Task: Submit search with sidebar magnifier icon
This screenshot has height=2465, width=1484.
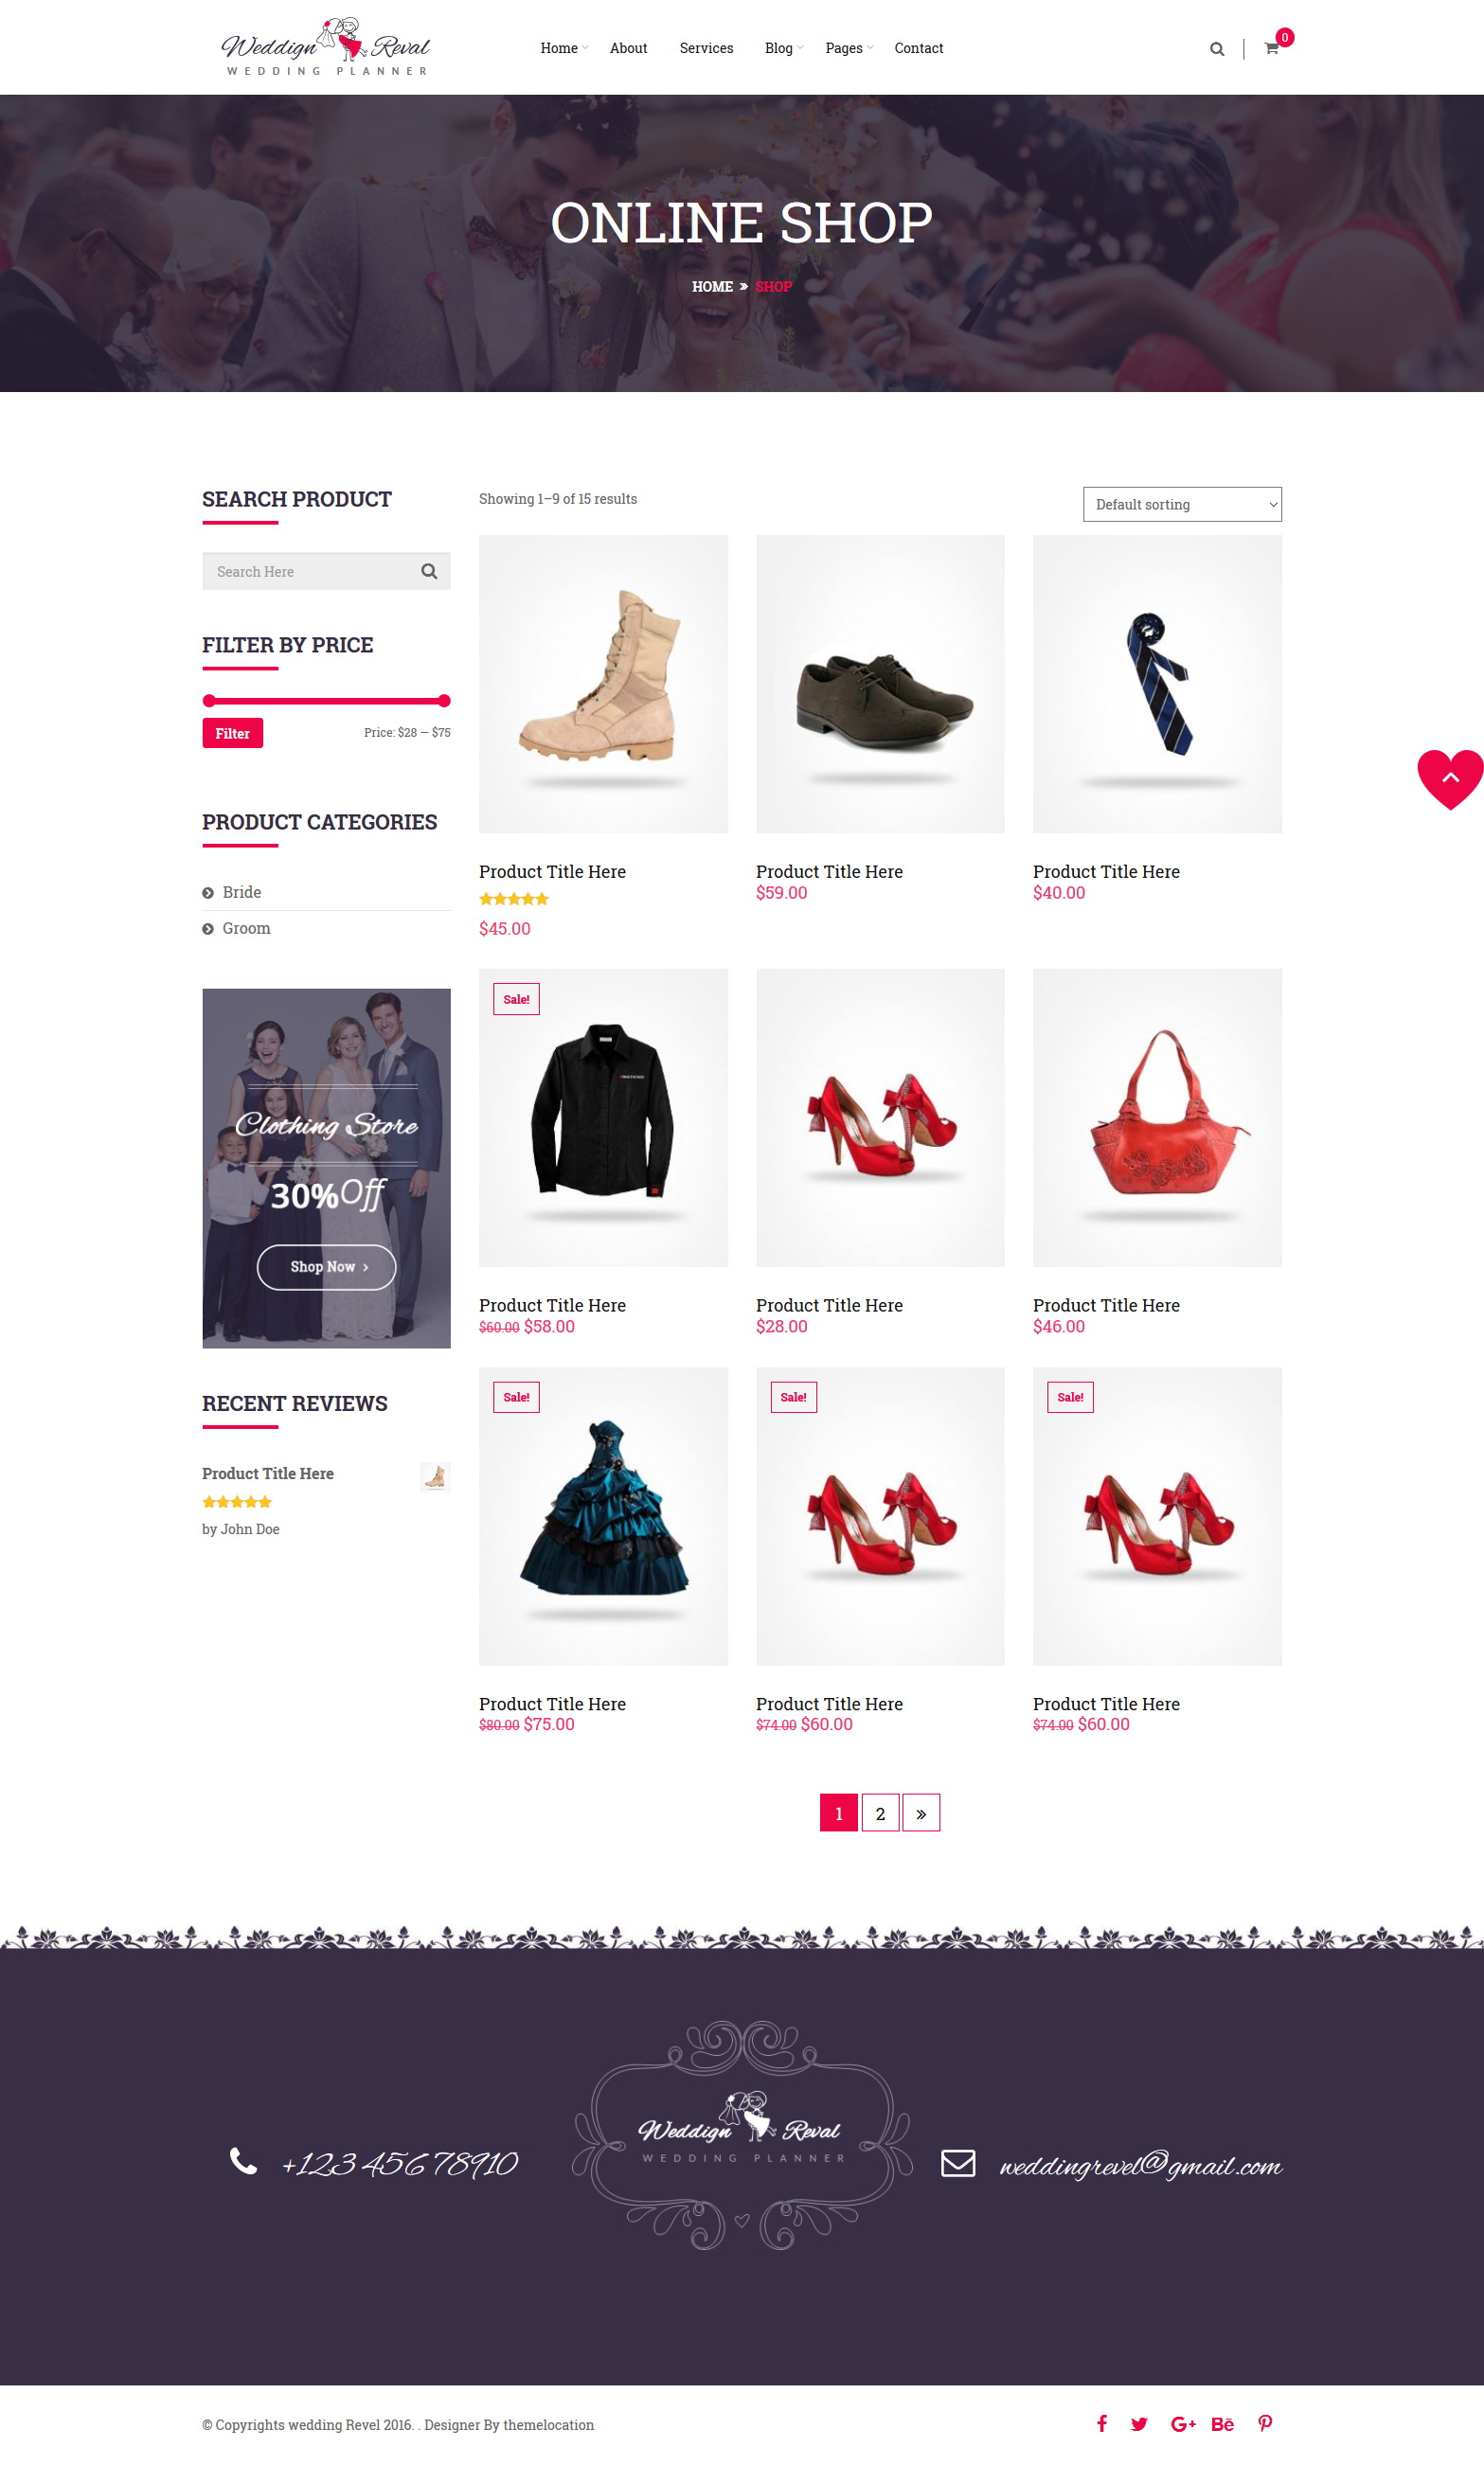Action: click(429, 571)
